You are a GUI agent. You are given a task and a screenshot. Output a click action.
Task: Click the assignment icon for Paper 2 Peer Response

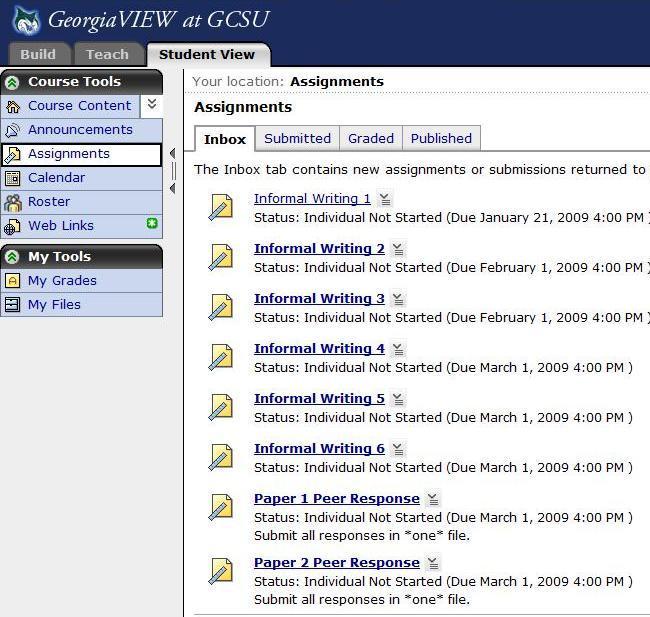pos(221,571)
